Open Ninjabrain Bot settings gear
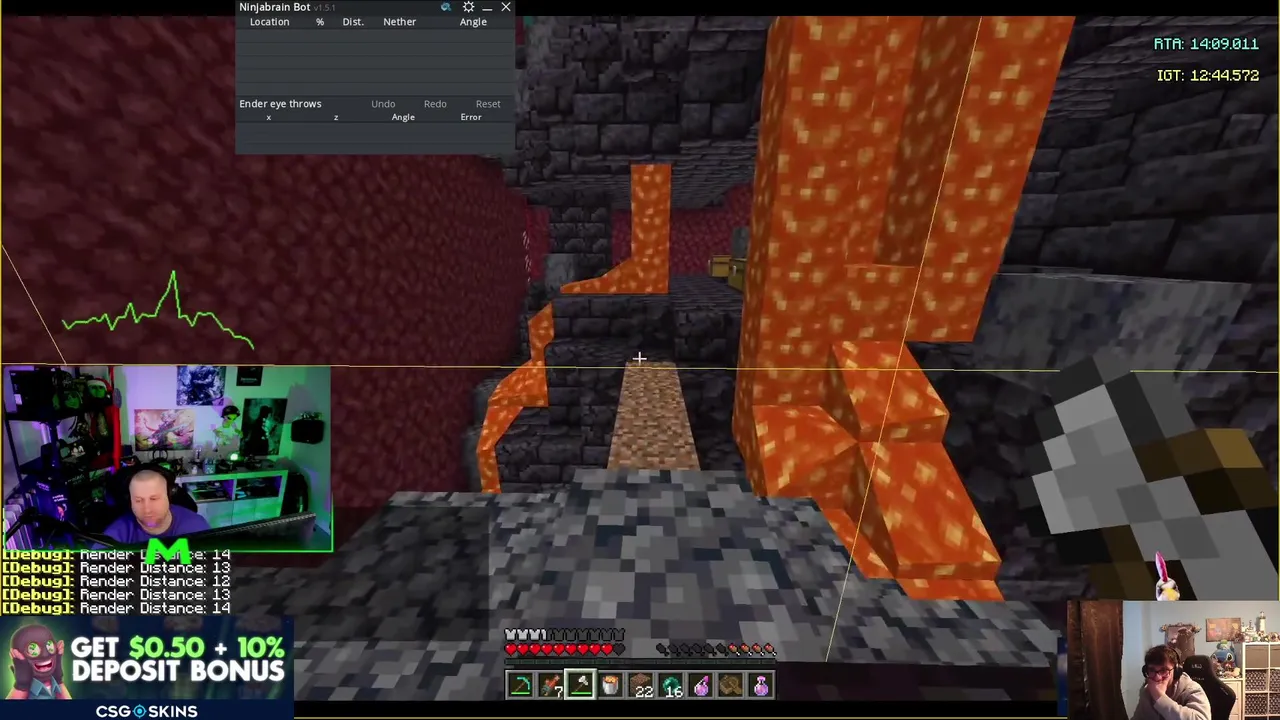 pos(468,7)
